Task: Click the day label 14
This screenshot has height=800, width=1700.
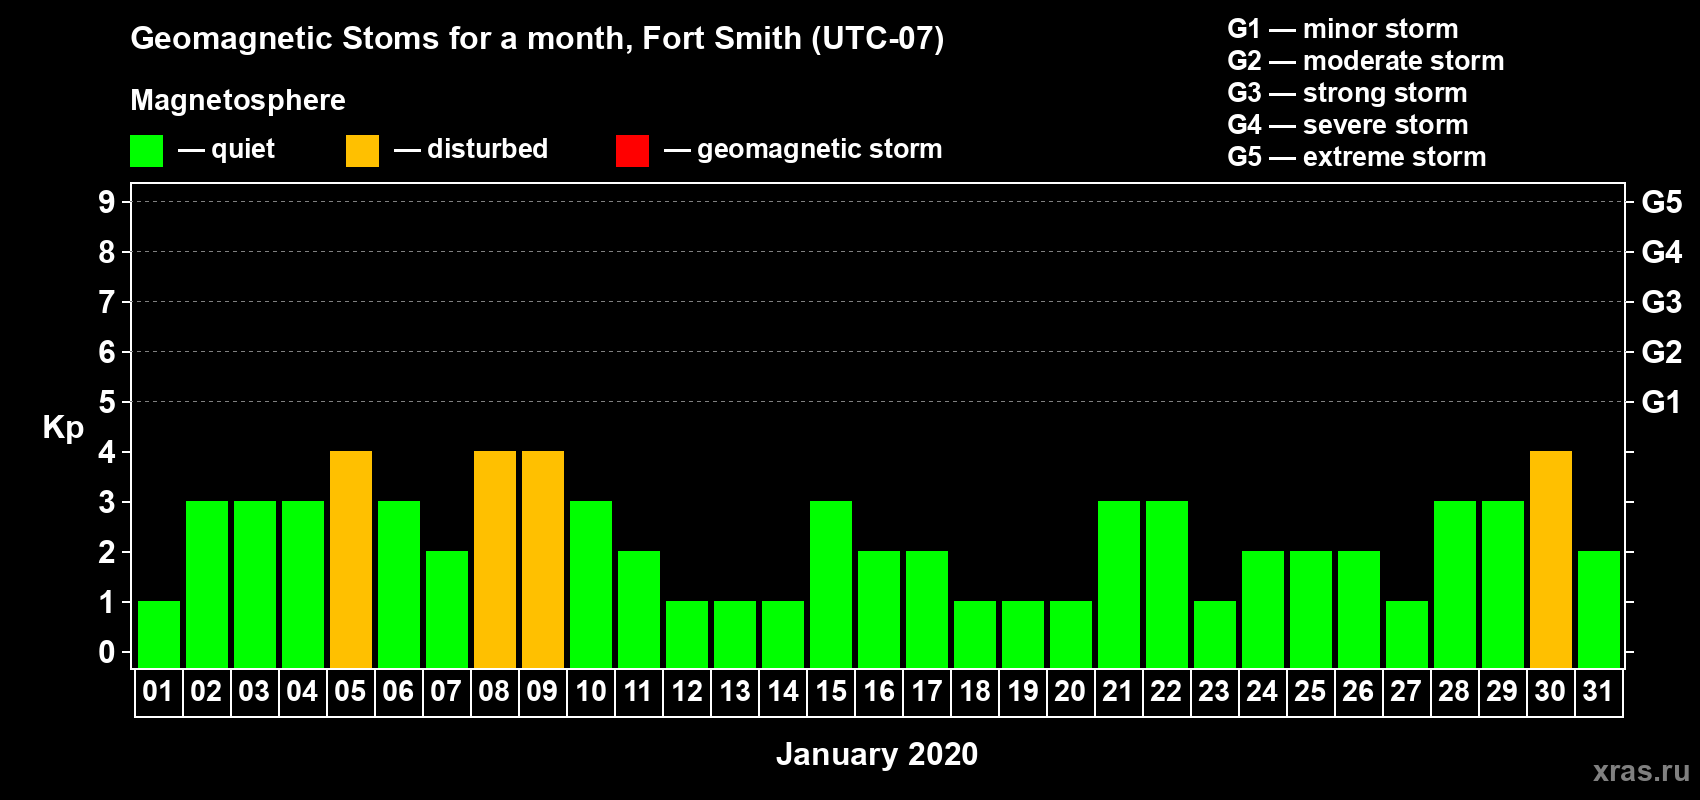Action: point(783,692)
